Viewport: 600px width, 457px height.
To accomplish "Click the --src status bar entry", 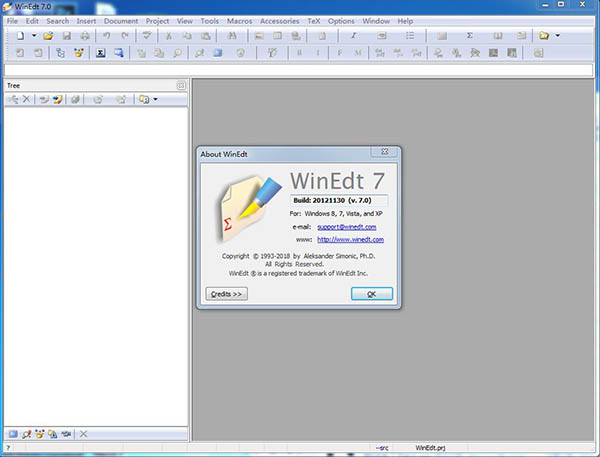I will (x=382, y=448).
